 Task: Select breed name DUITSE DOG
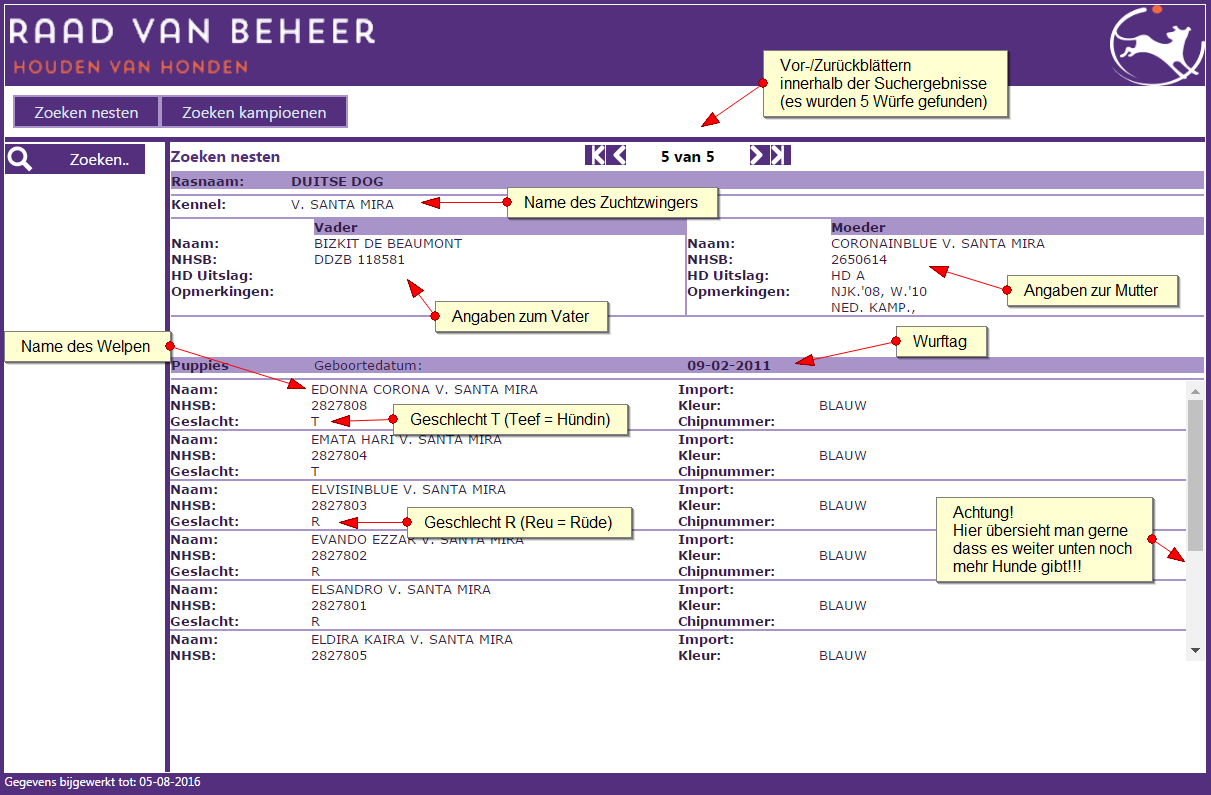pos(337,182)
